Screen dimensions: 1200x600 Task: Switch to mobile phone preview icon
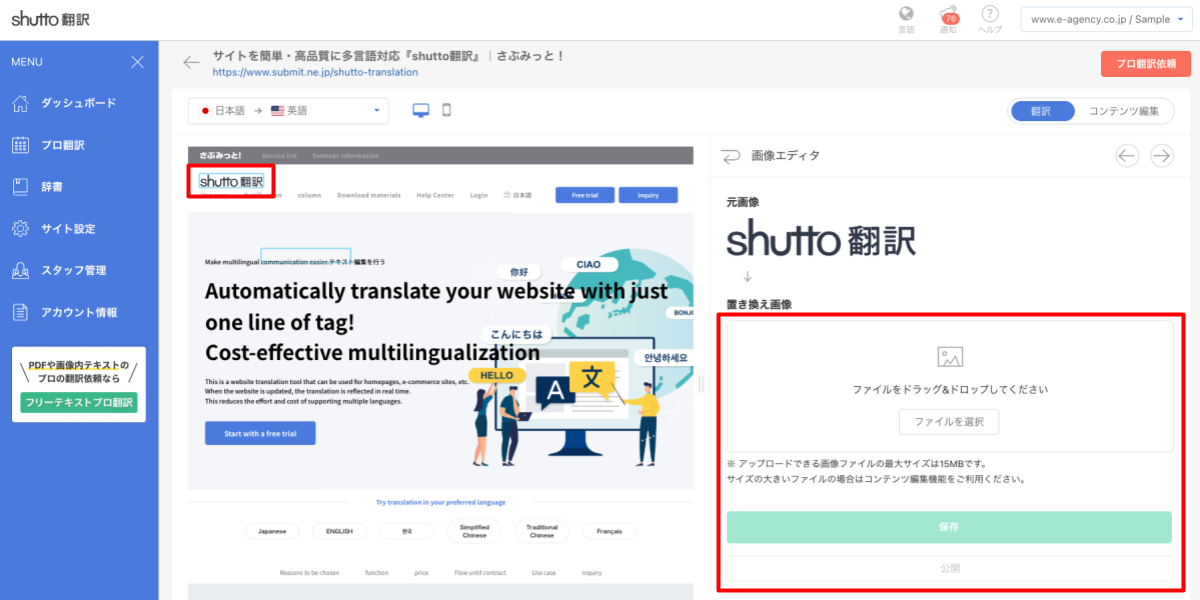pyautogui.click(x=447, y=110)
